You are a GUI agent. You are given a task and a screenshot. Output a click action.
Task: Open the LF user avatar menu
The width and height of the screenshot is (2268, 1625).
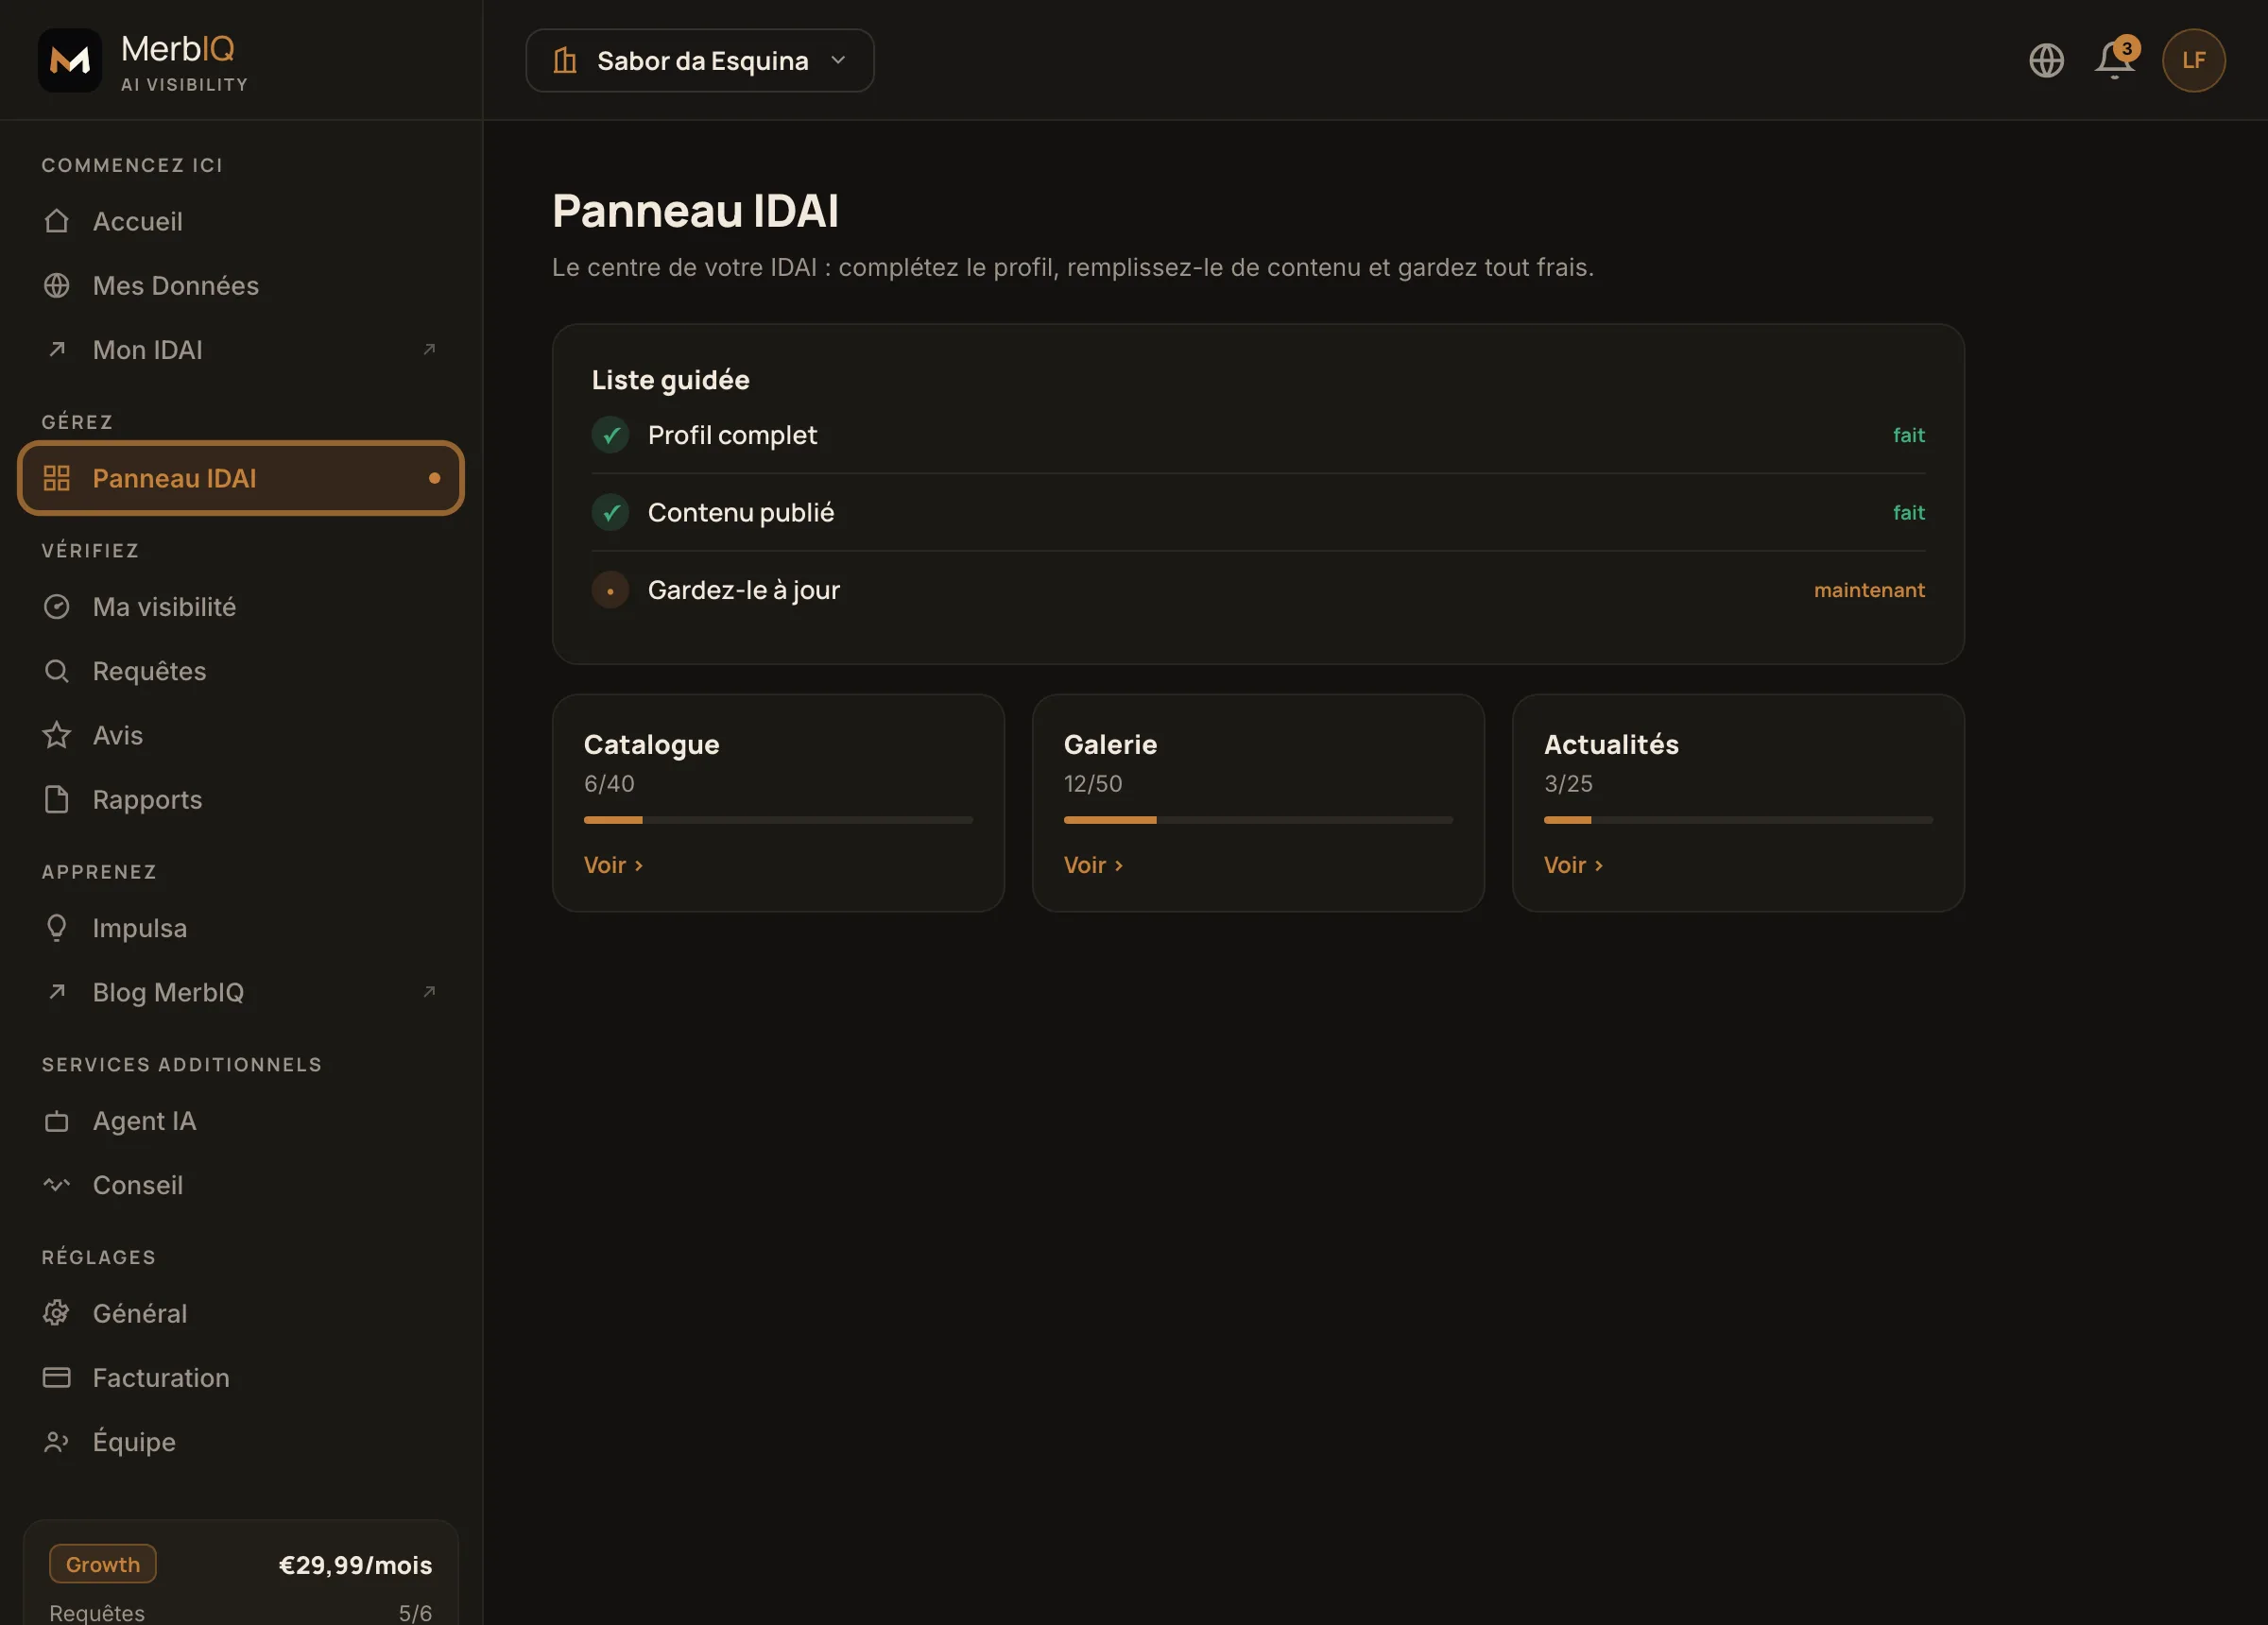[2193, 60]
